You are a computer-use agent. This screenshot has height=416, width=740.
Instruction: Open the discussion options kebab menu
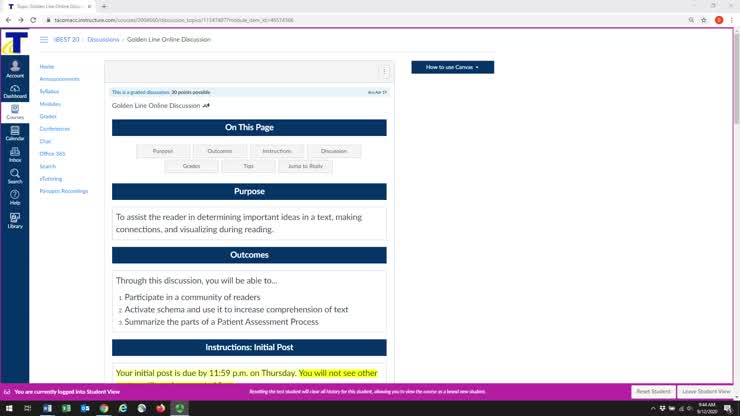tap(386, 71)
